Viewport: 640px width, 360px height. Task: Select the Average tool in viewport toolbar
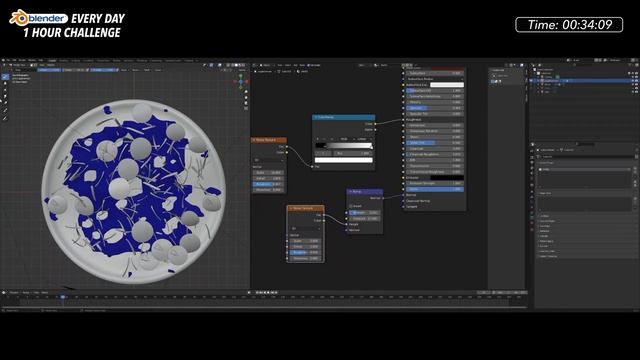5,90
